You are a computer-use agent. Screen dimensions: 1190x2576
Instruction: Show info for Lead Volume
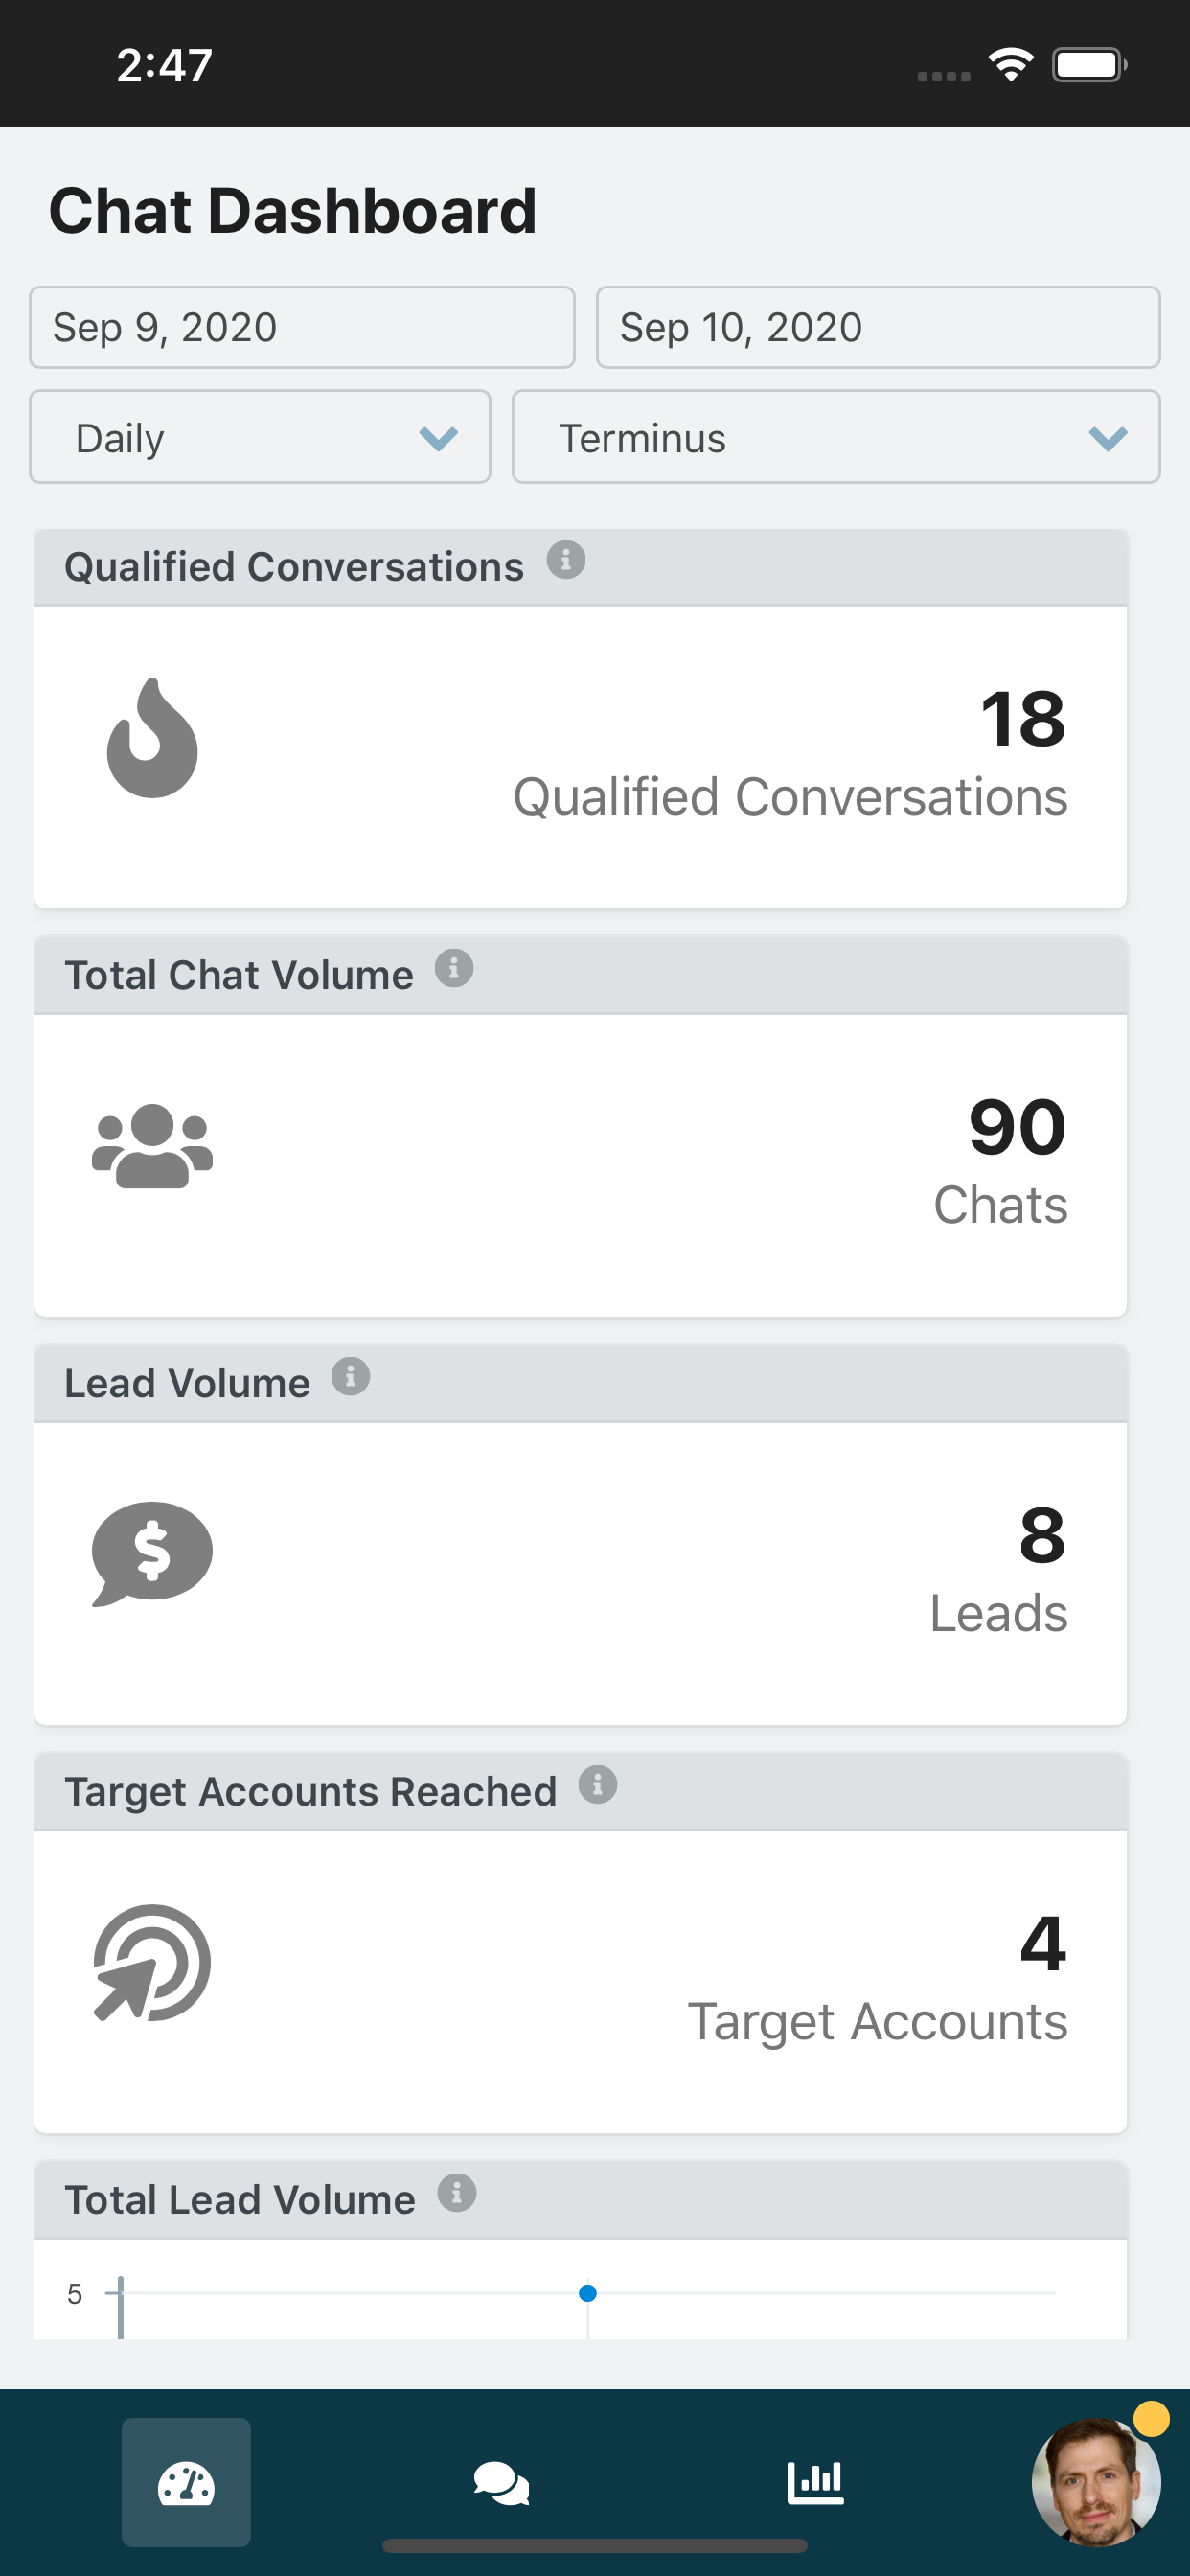click(x=351, y=1376)
